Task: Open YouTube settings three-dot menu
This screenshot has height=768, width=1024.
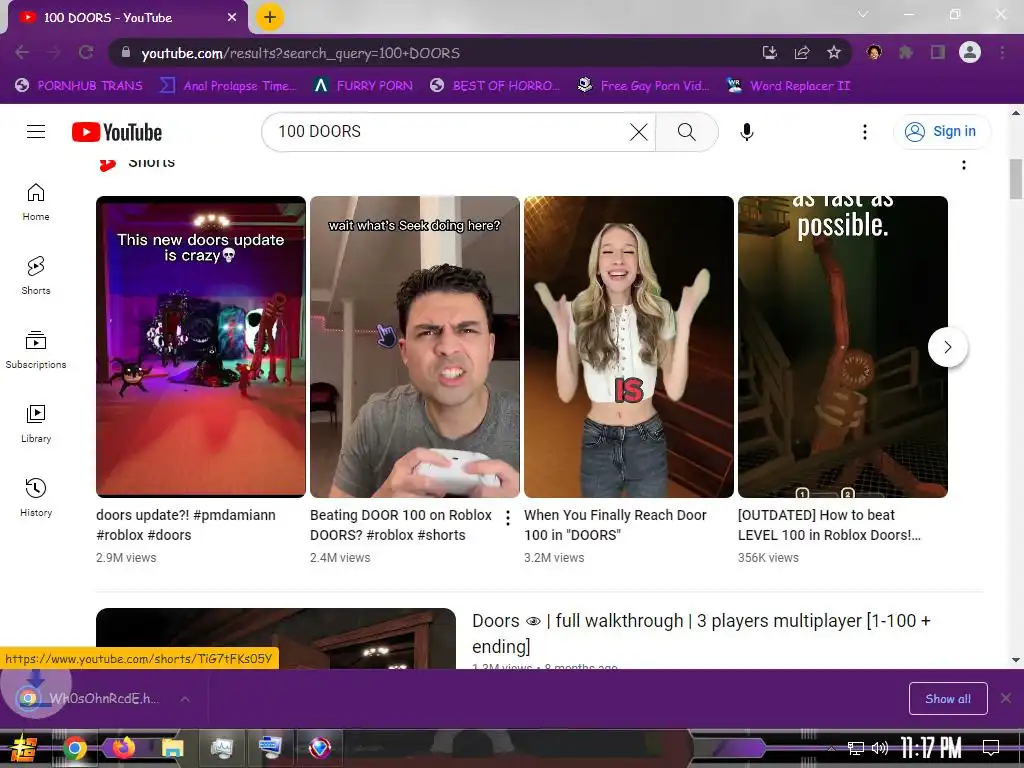Action: 865,132
